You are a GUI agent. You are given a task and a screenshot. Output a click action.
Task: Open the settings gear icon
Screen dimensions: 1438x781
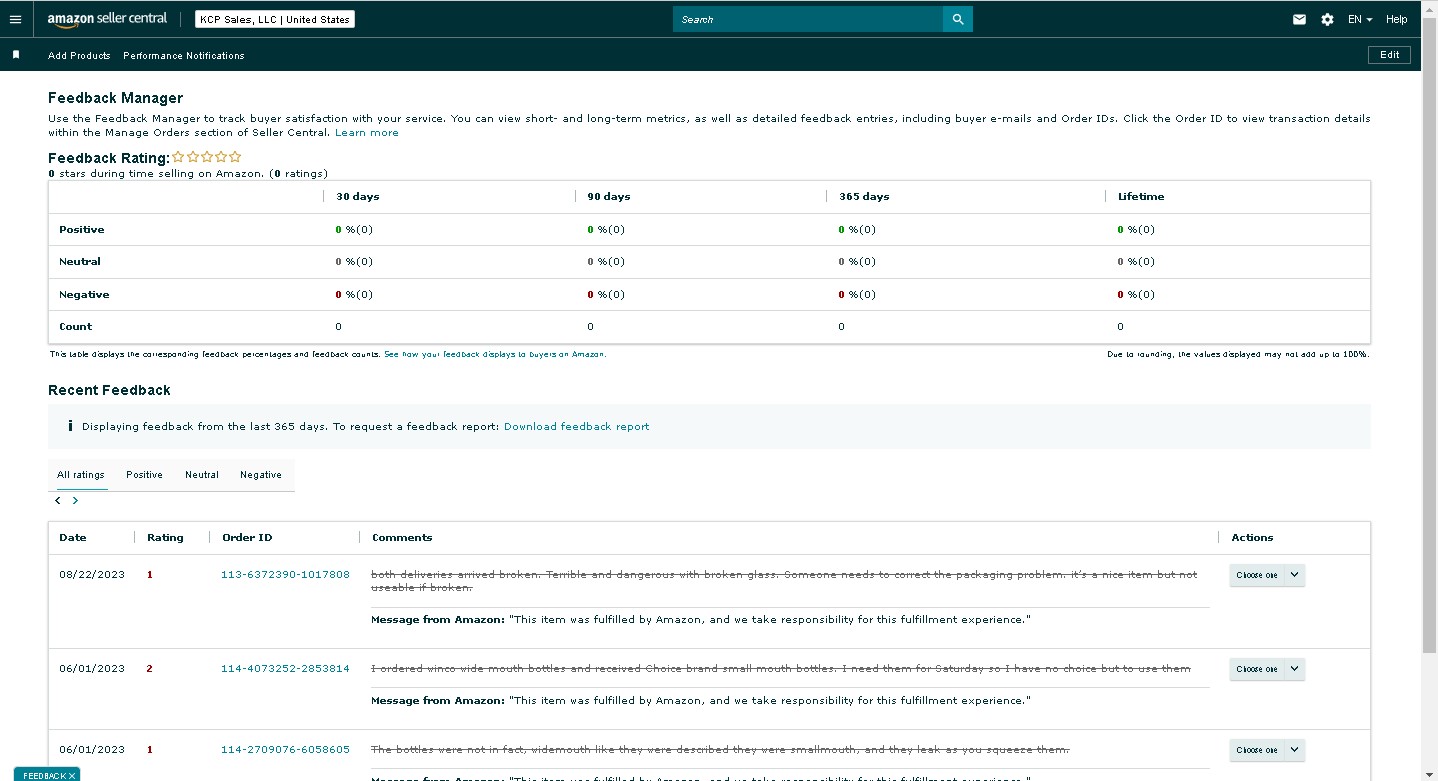tap(1327, 19)
